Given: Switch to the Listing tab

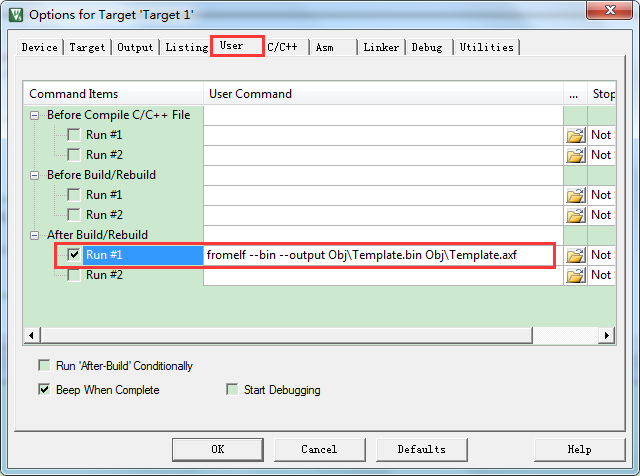Looking at the screenshot, I should 187,47.
